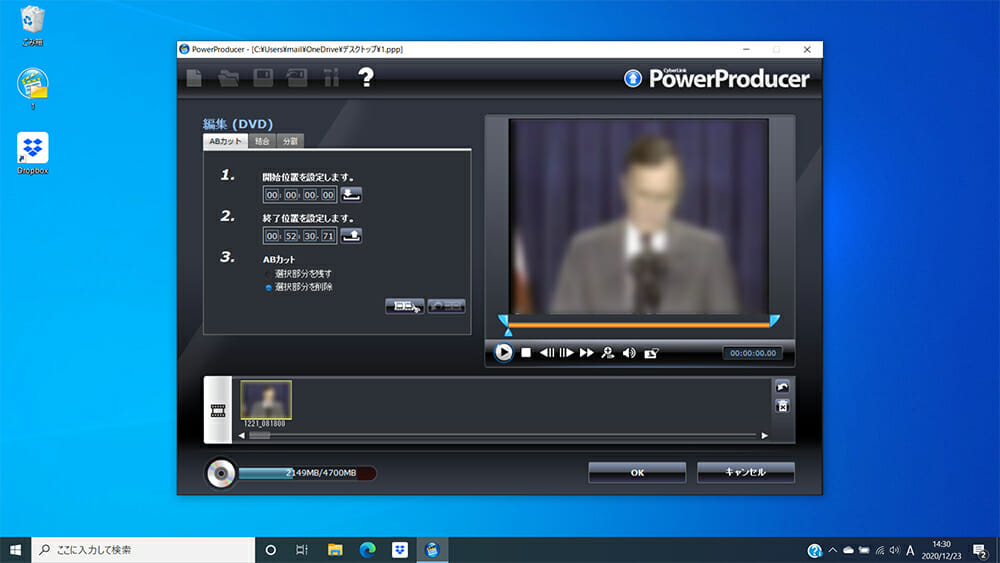Take a snapshot with the capture icon
The height and width of the screenshot is (563, 1000).
click(x=651, y=353)
